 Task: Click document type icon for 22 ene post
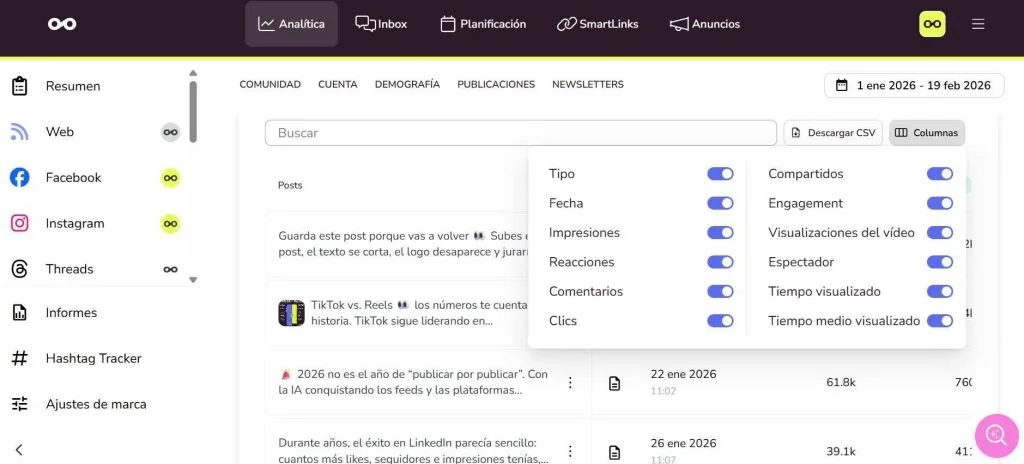click(614, 384)
